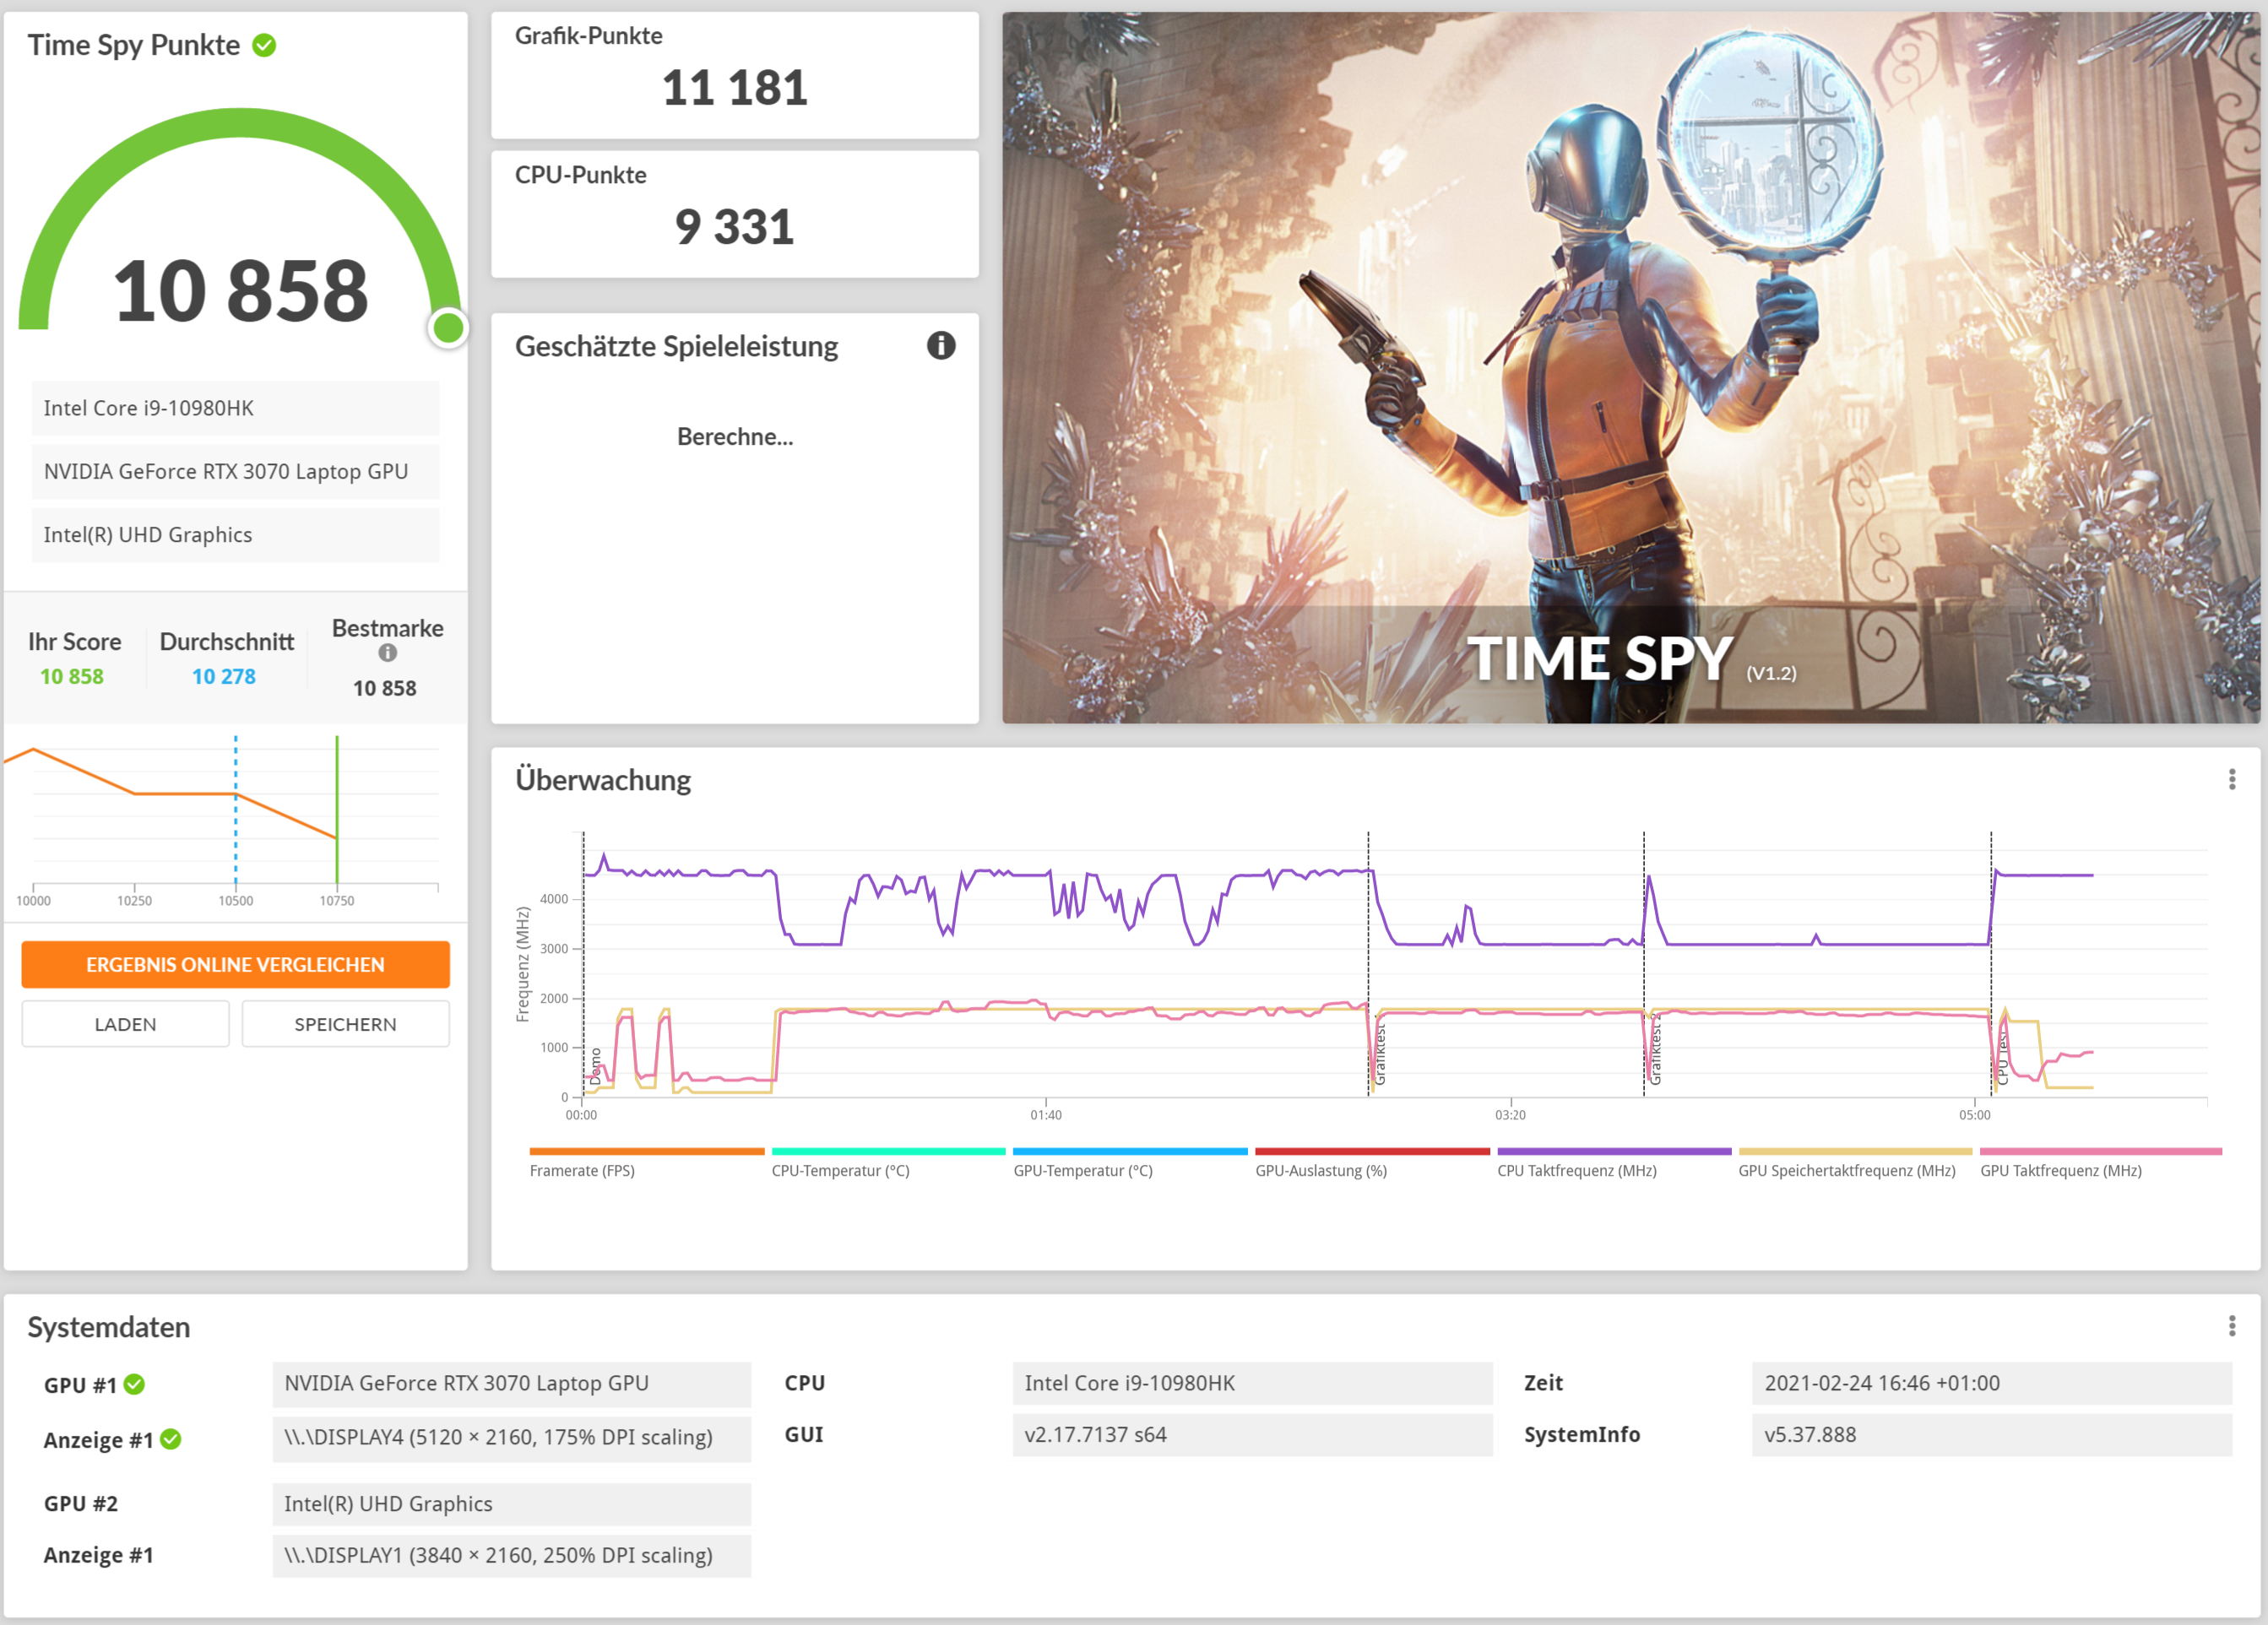
Task: Open the three-dot menu in Überwachung panel
Action: 2232,780
